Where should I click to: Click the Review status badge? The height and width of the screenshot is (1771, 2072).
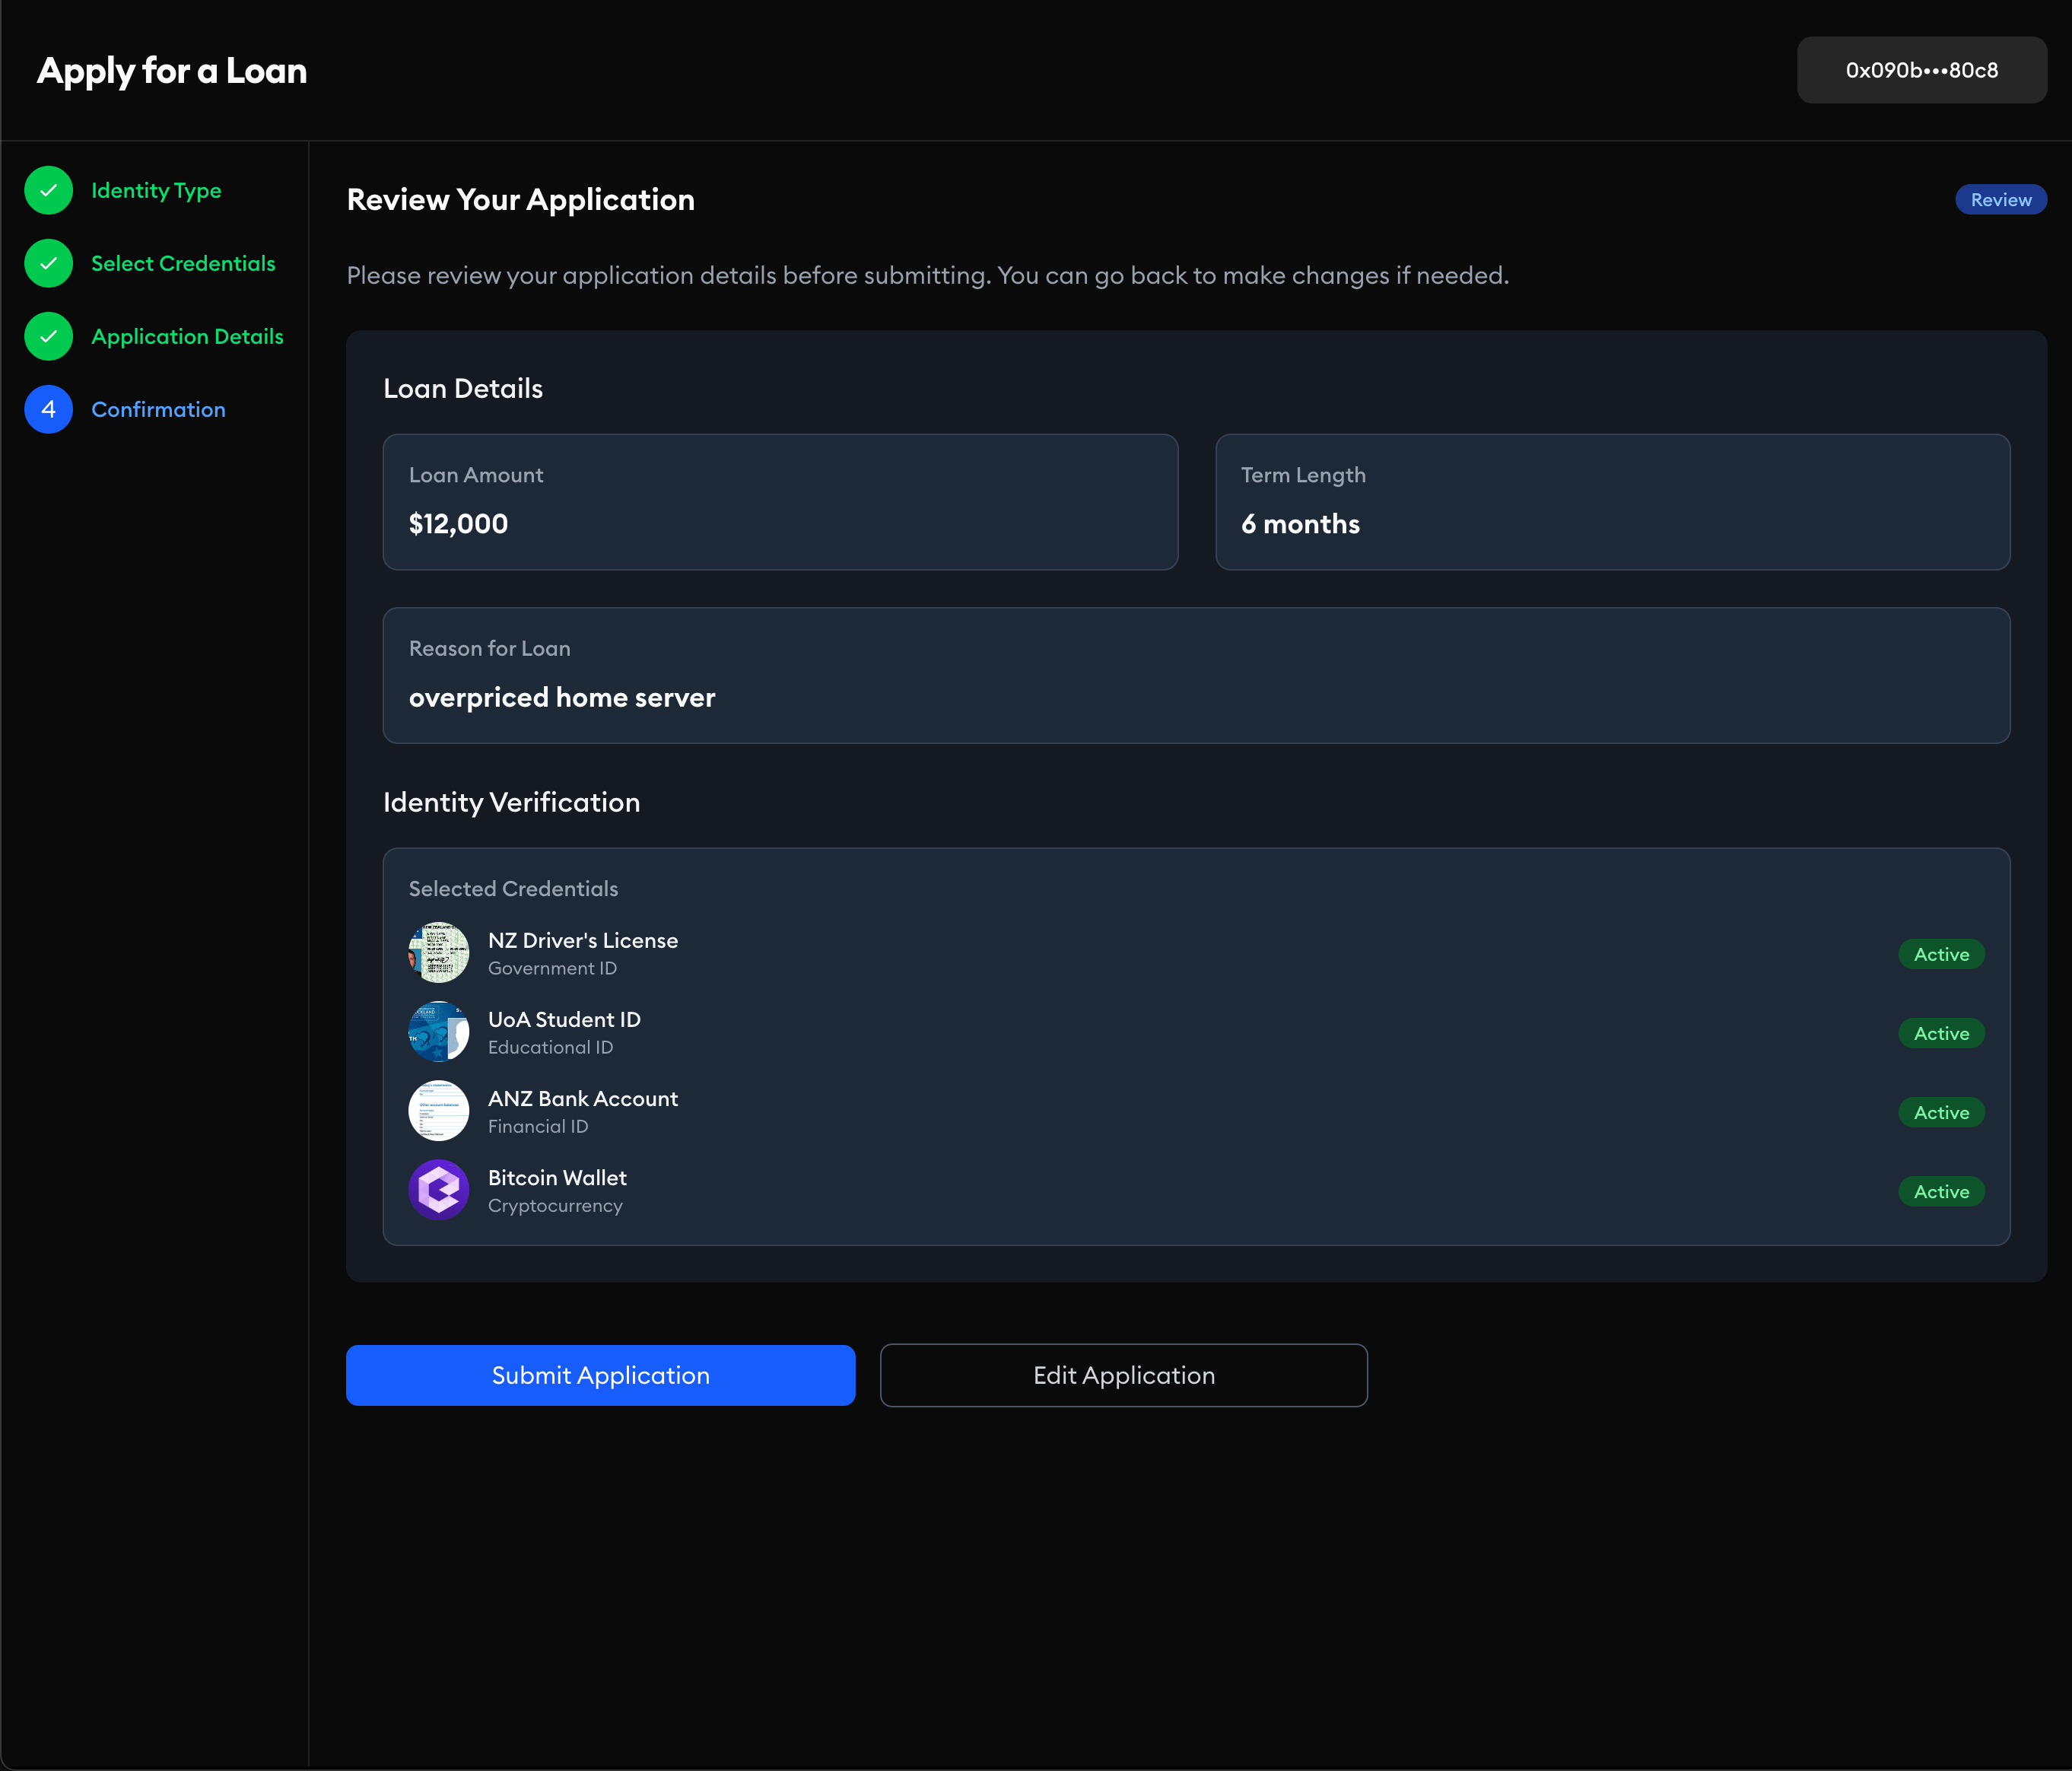point(2000,199)
